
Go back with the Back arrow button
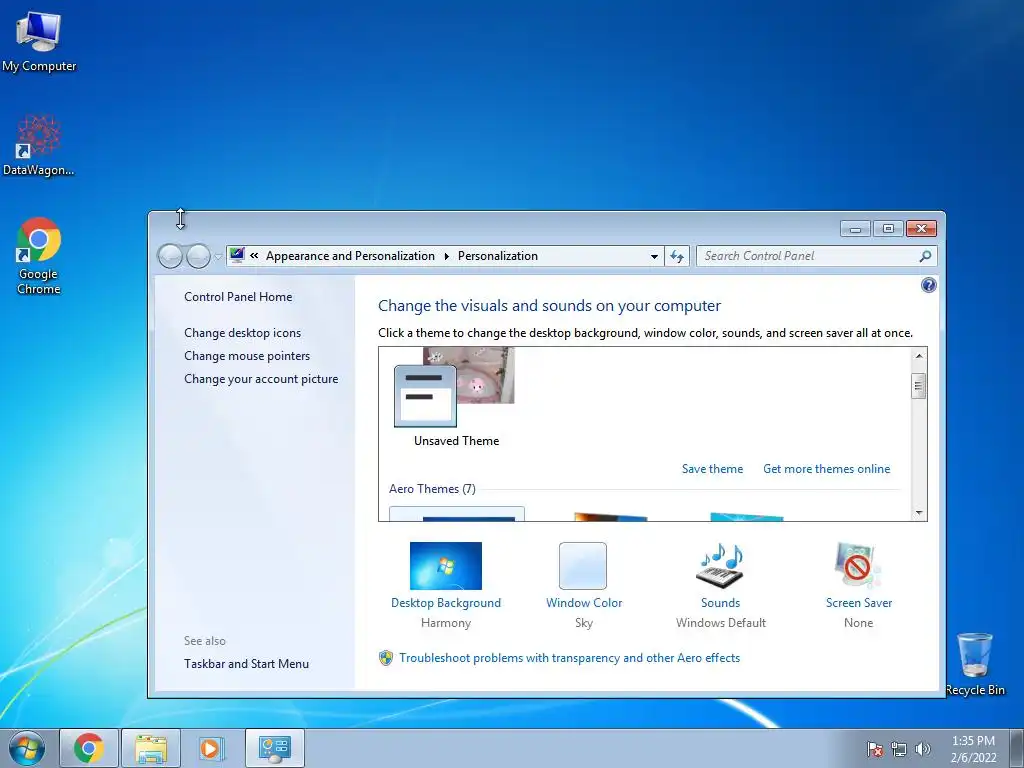[170, 256]
